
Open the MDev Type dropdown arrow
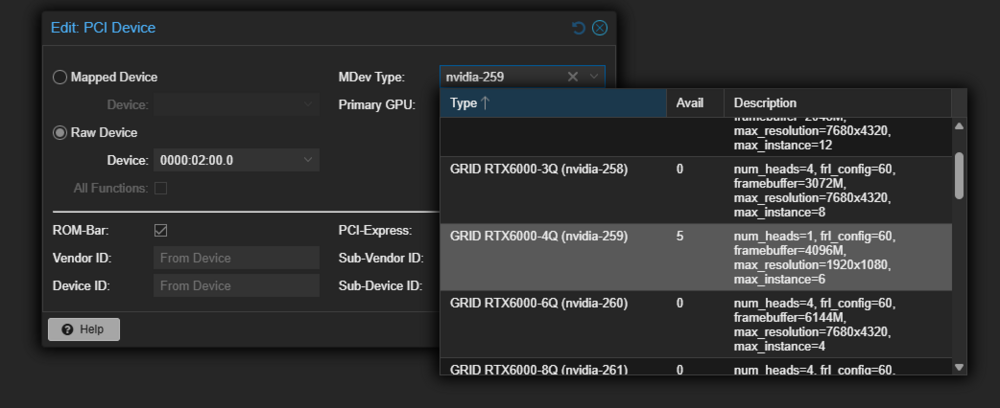594,77
